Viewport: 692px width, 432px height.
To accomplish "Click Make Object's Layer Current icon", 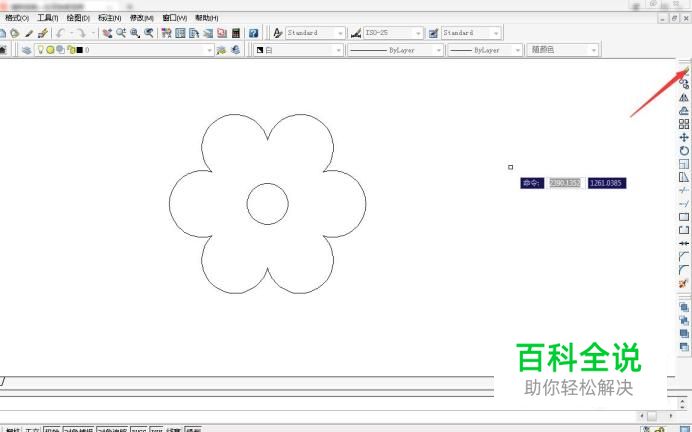I will (221, 50).
